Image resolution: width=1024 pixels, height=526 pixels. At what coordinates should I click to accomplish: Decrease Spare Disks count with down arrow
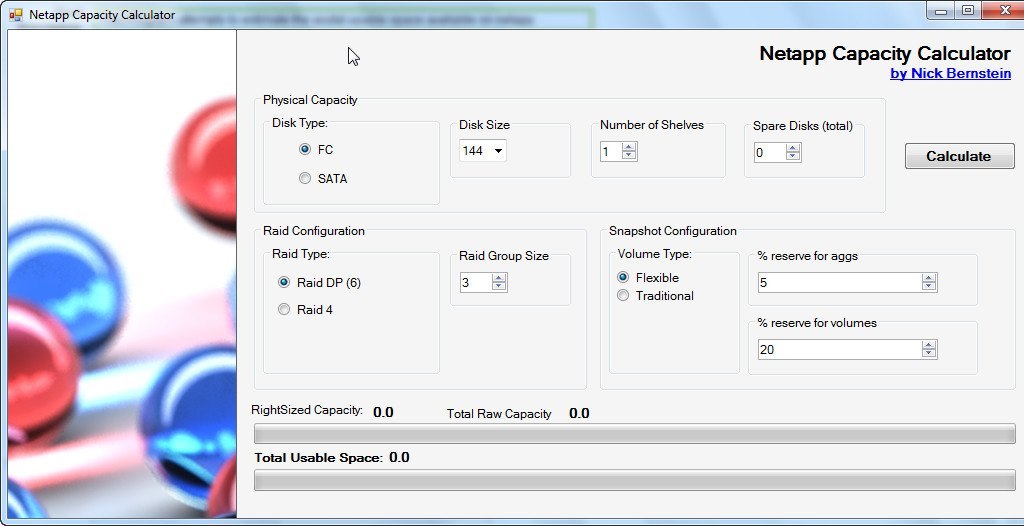click(x=793, y=157)
